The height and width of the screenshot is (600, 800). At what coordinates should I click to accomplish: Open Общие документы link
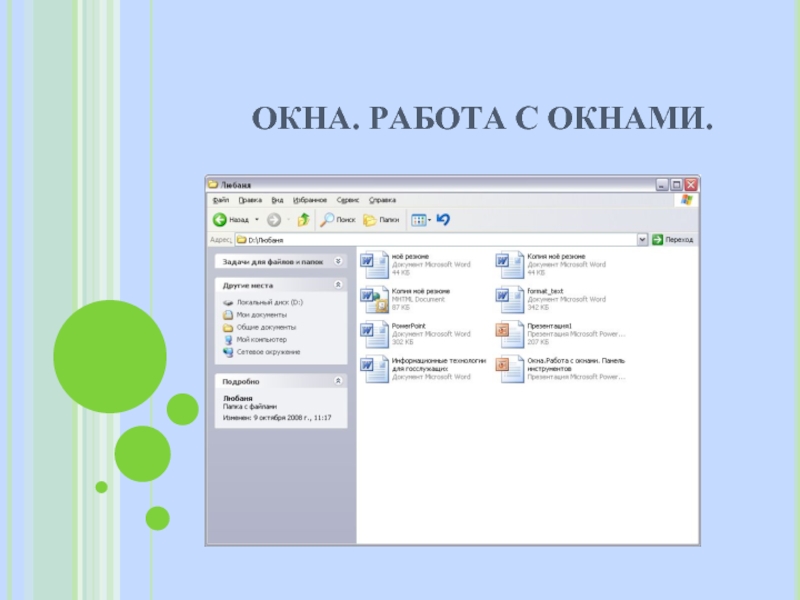point(266,328)
